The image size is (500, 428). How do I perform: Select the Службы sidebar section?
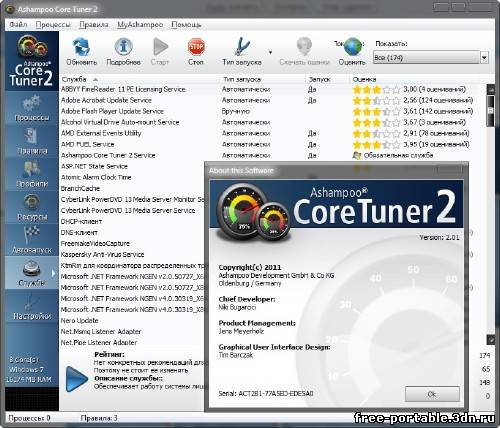coord(32,273)
